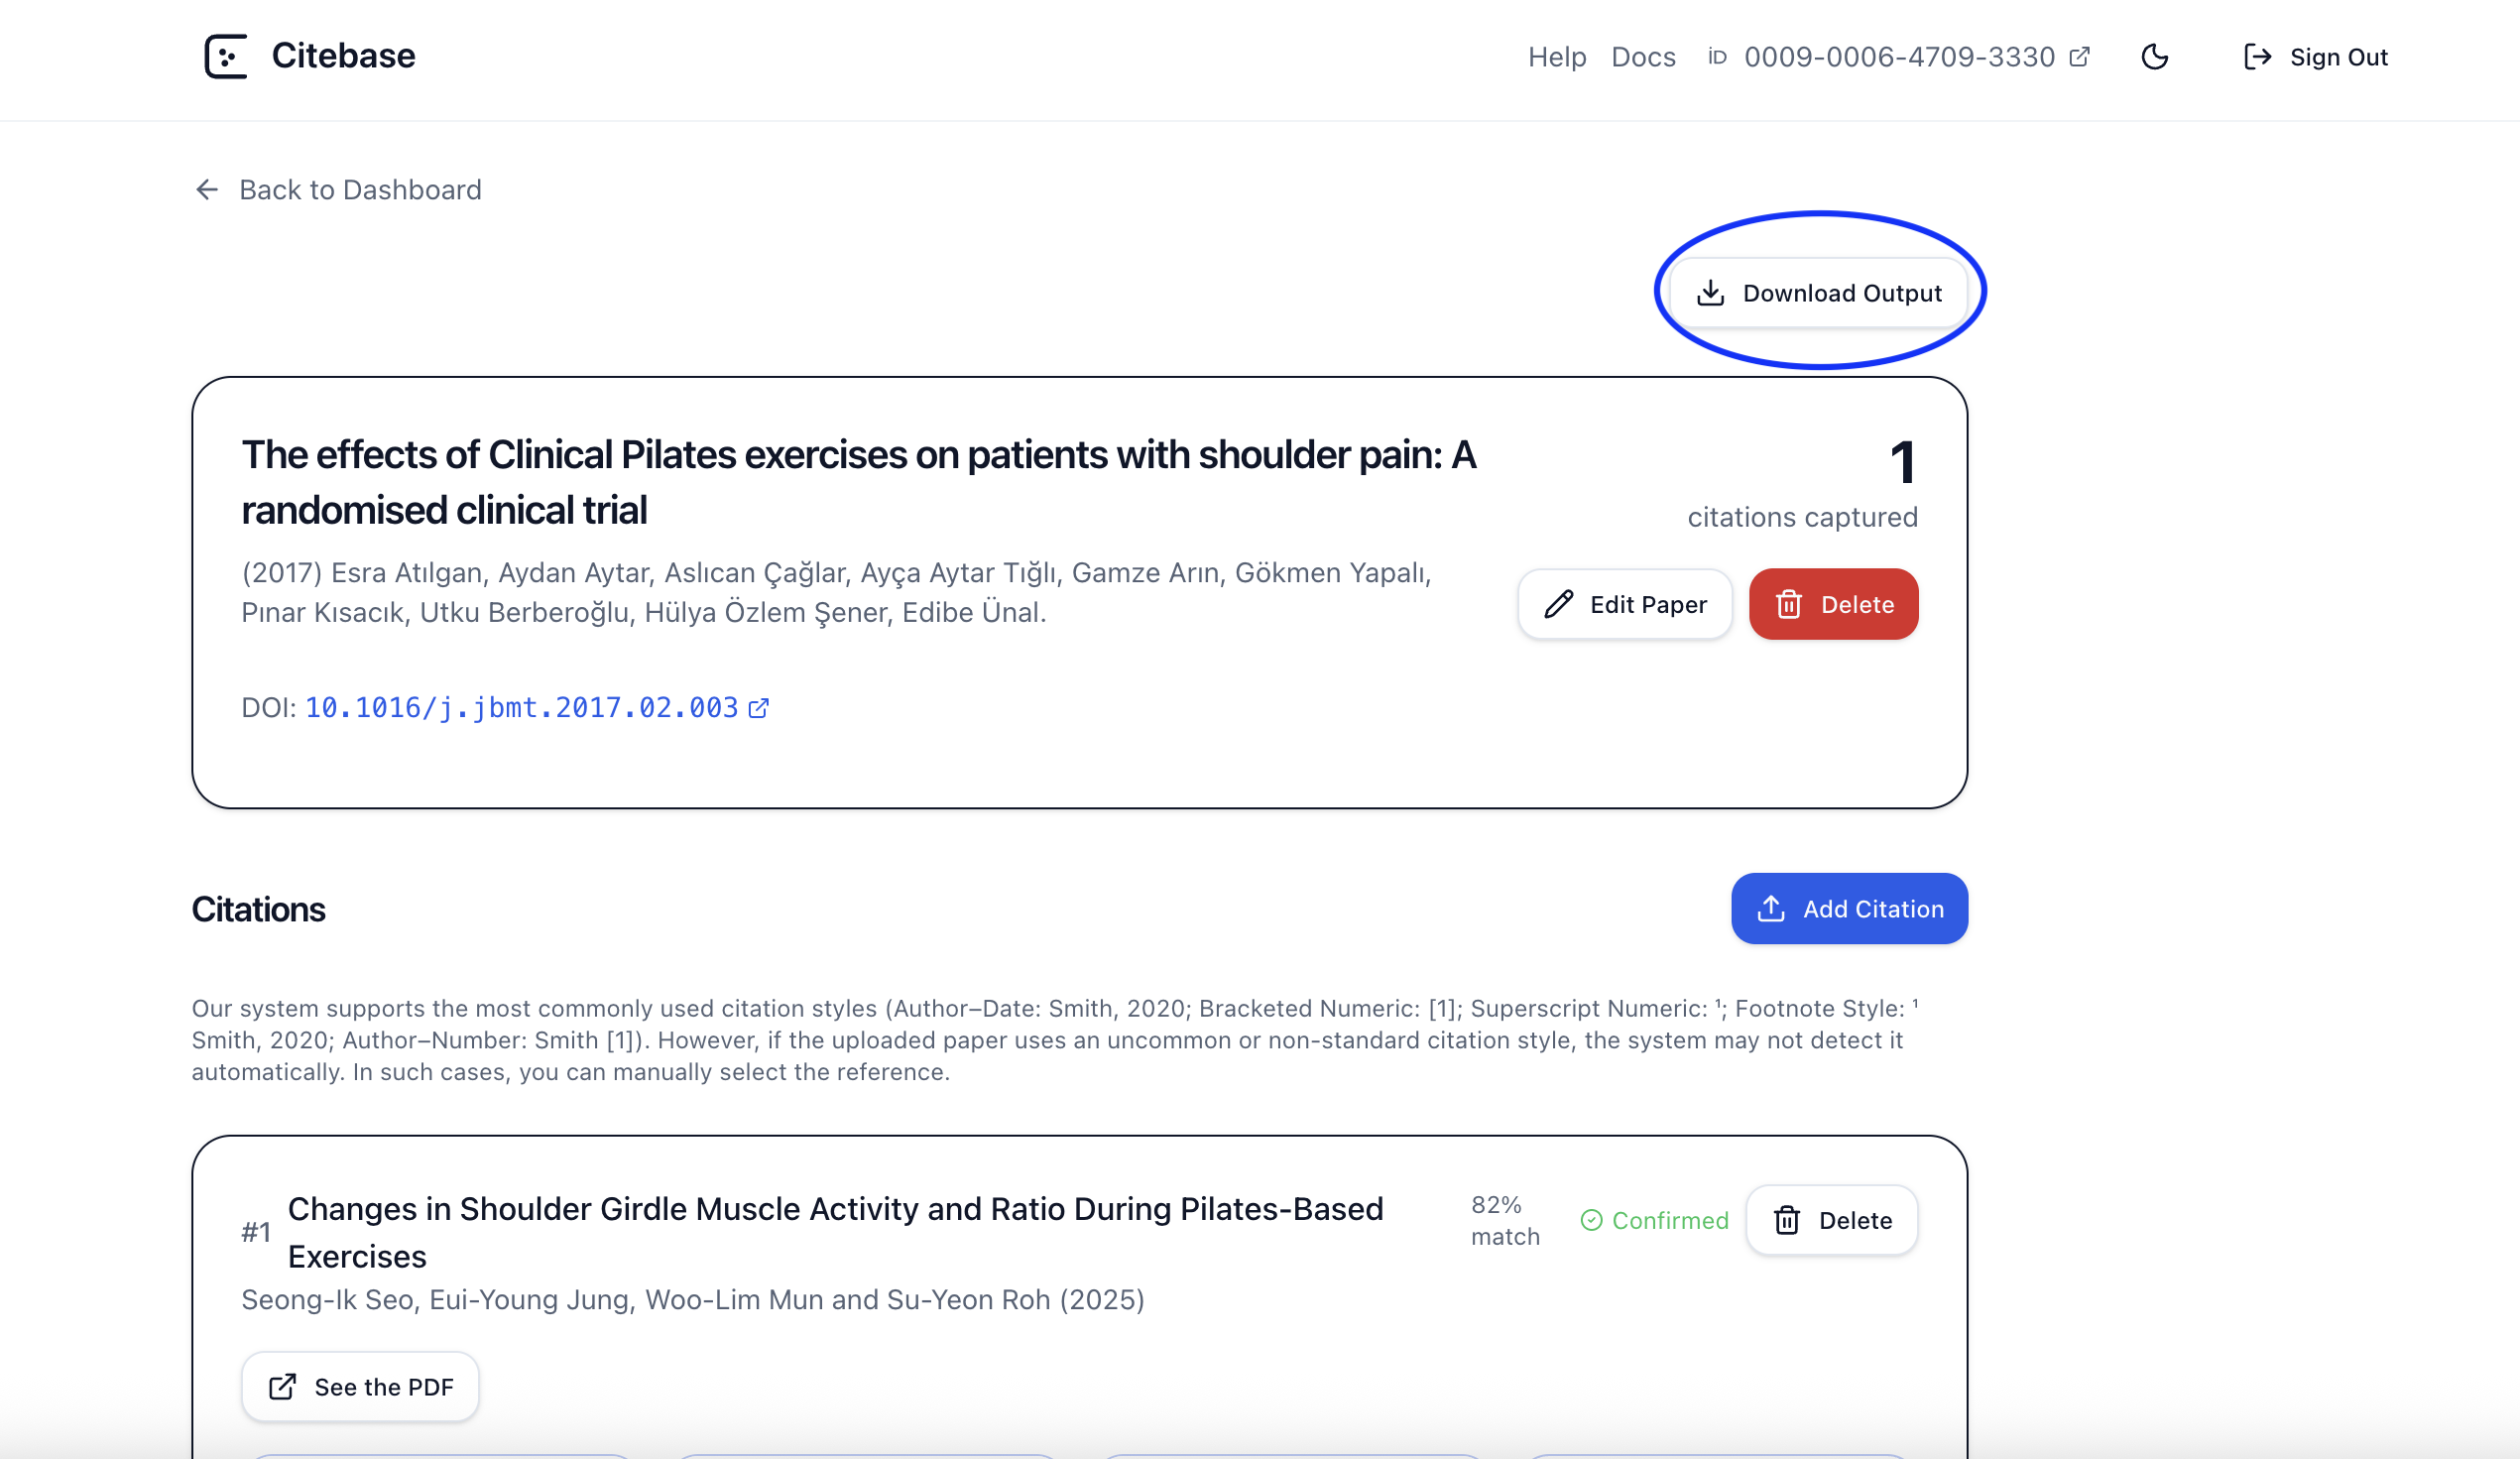Viewport: 2520px width, 1459px height.
Task: Click the Confirmed status on citation #1
Action: pyautogui.click(x=1654, y=1220)
